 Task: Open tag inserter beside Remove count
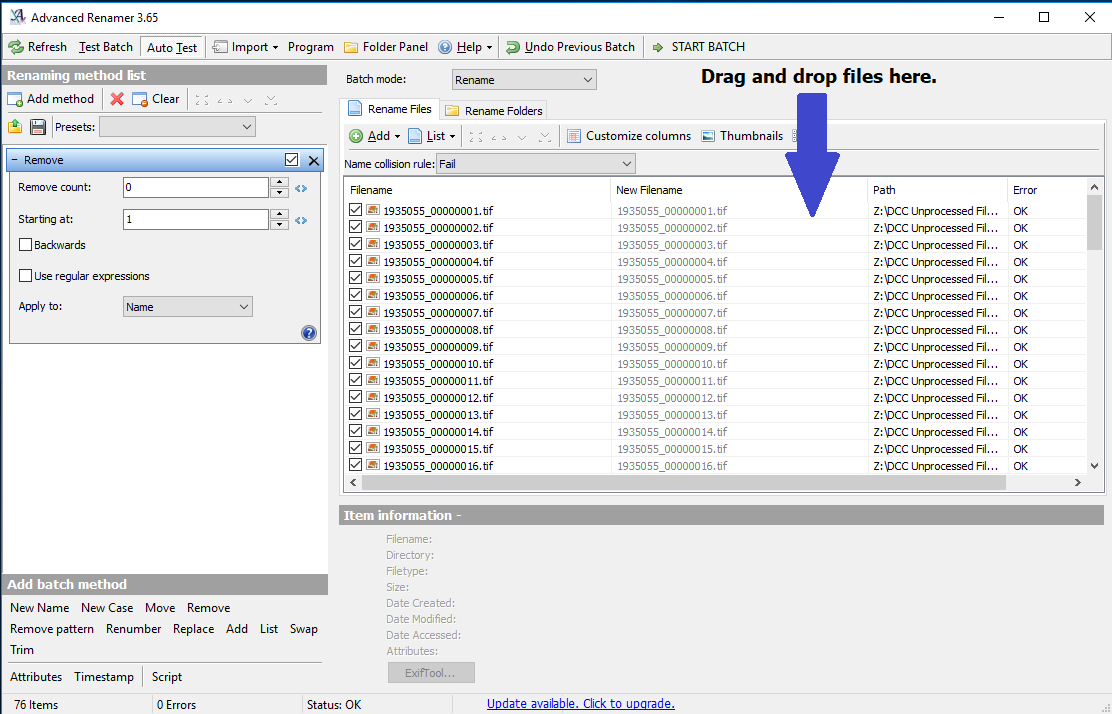301,188
